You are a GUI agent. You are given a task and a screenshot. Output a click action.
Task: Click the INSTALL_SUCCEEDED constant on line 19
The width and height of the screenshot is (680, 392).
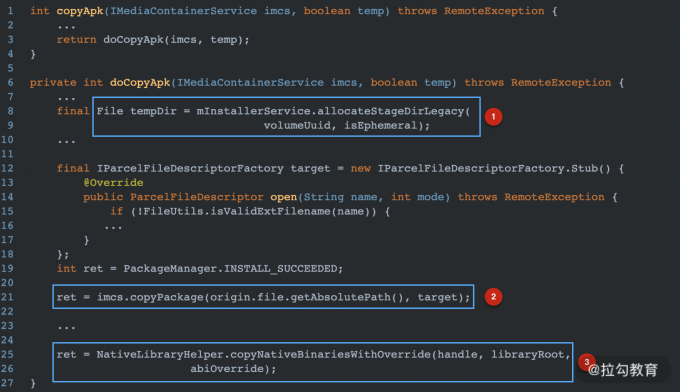(281, 268)
